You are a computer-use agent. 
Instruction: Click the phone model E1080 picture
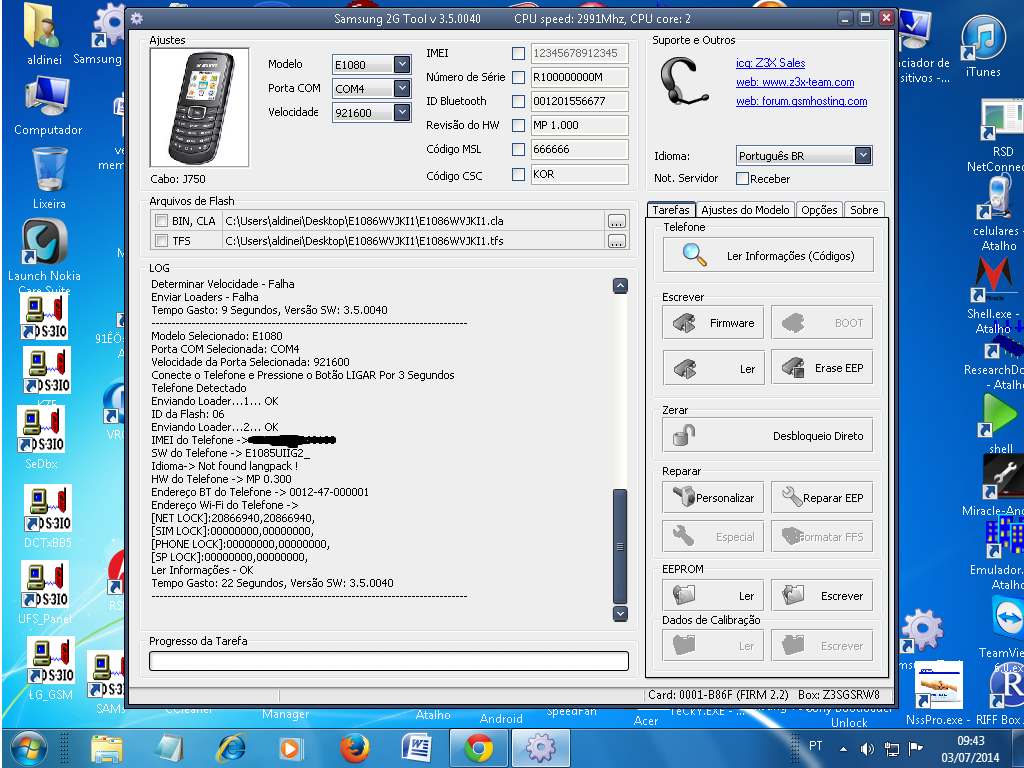[x=200, y=108]
